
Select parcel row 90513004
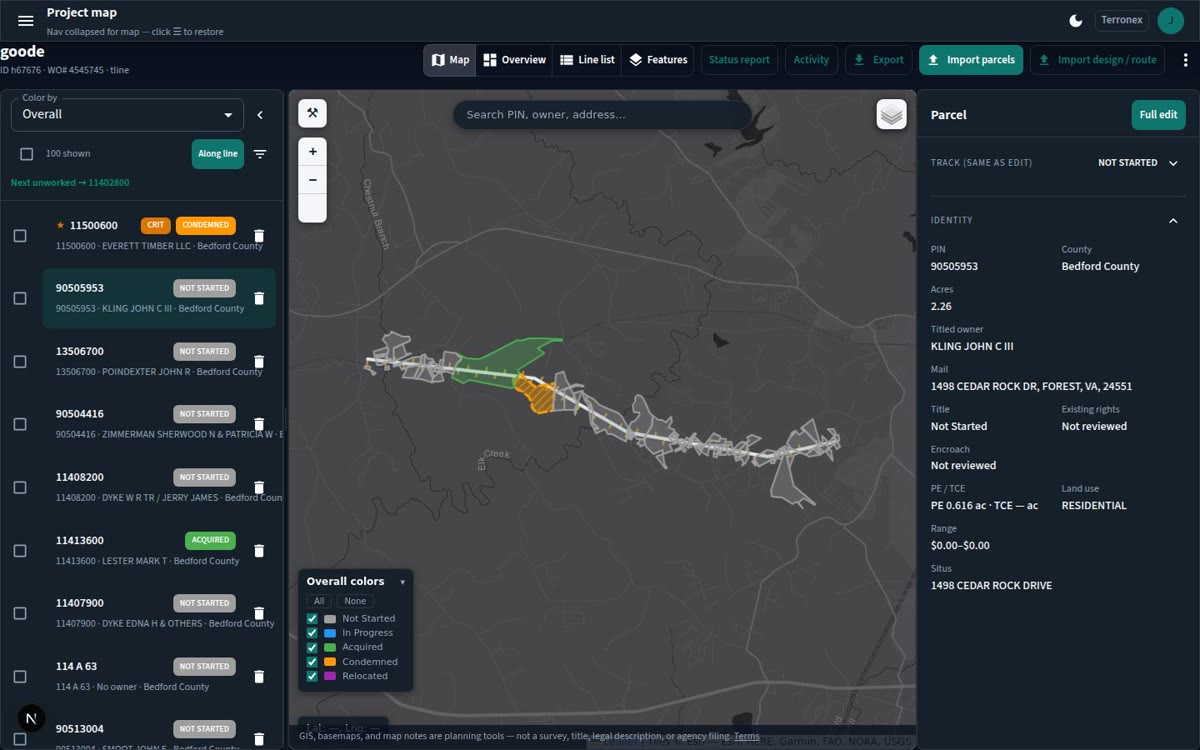point(158,730)
